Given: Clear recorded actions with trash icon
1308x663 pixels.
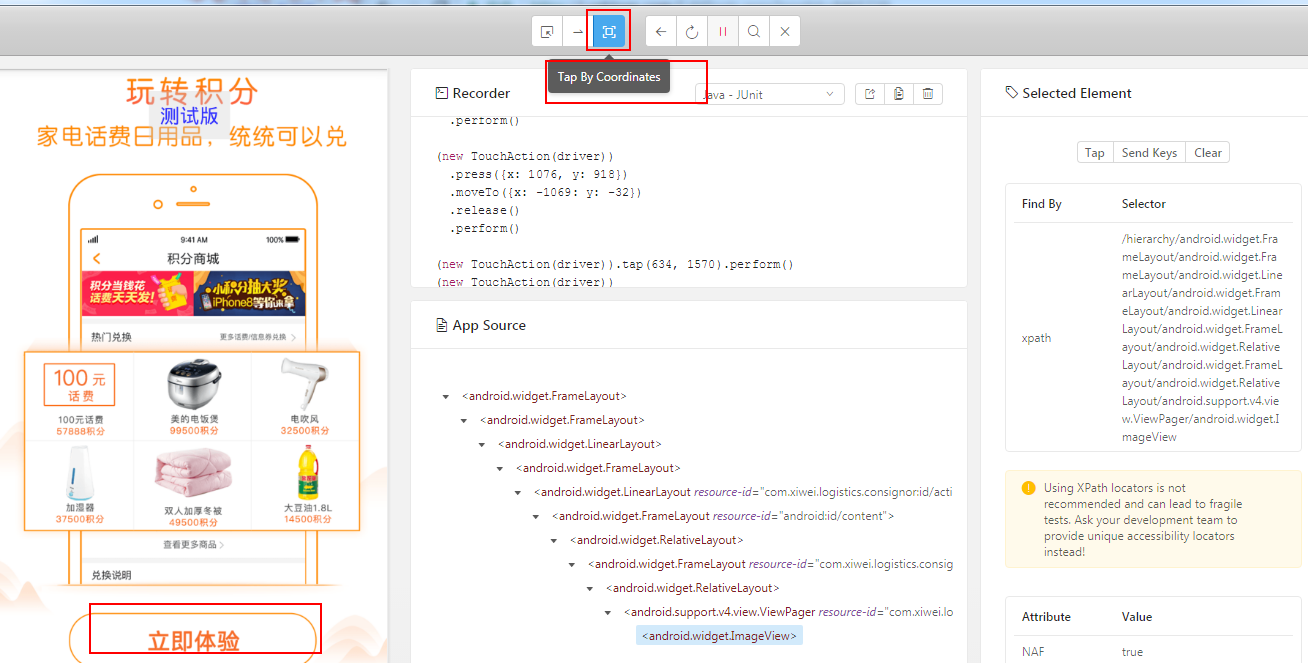Looking at the screenshot, I should tap(928, 94).
